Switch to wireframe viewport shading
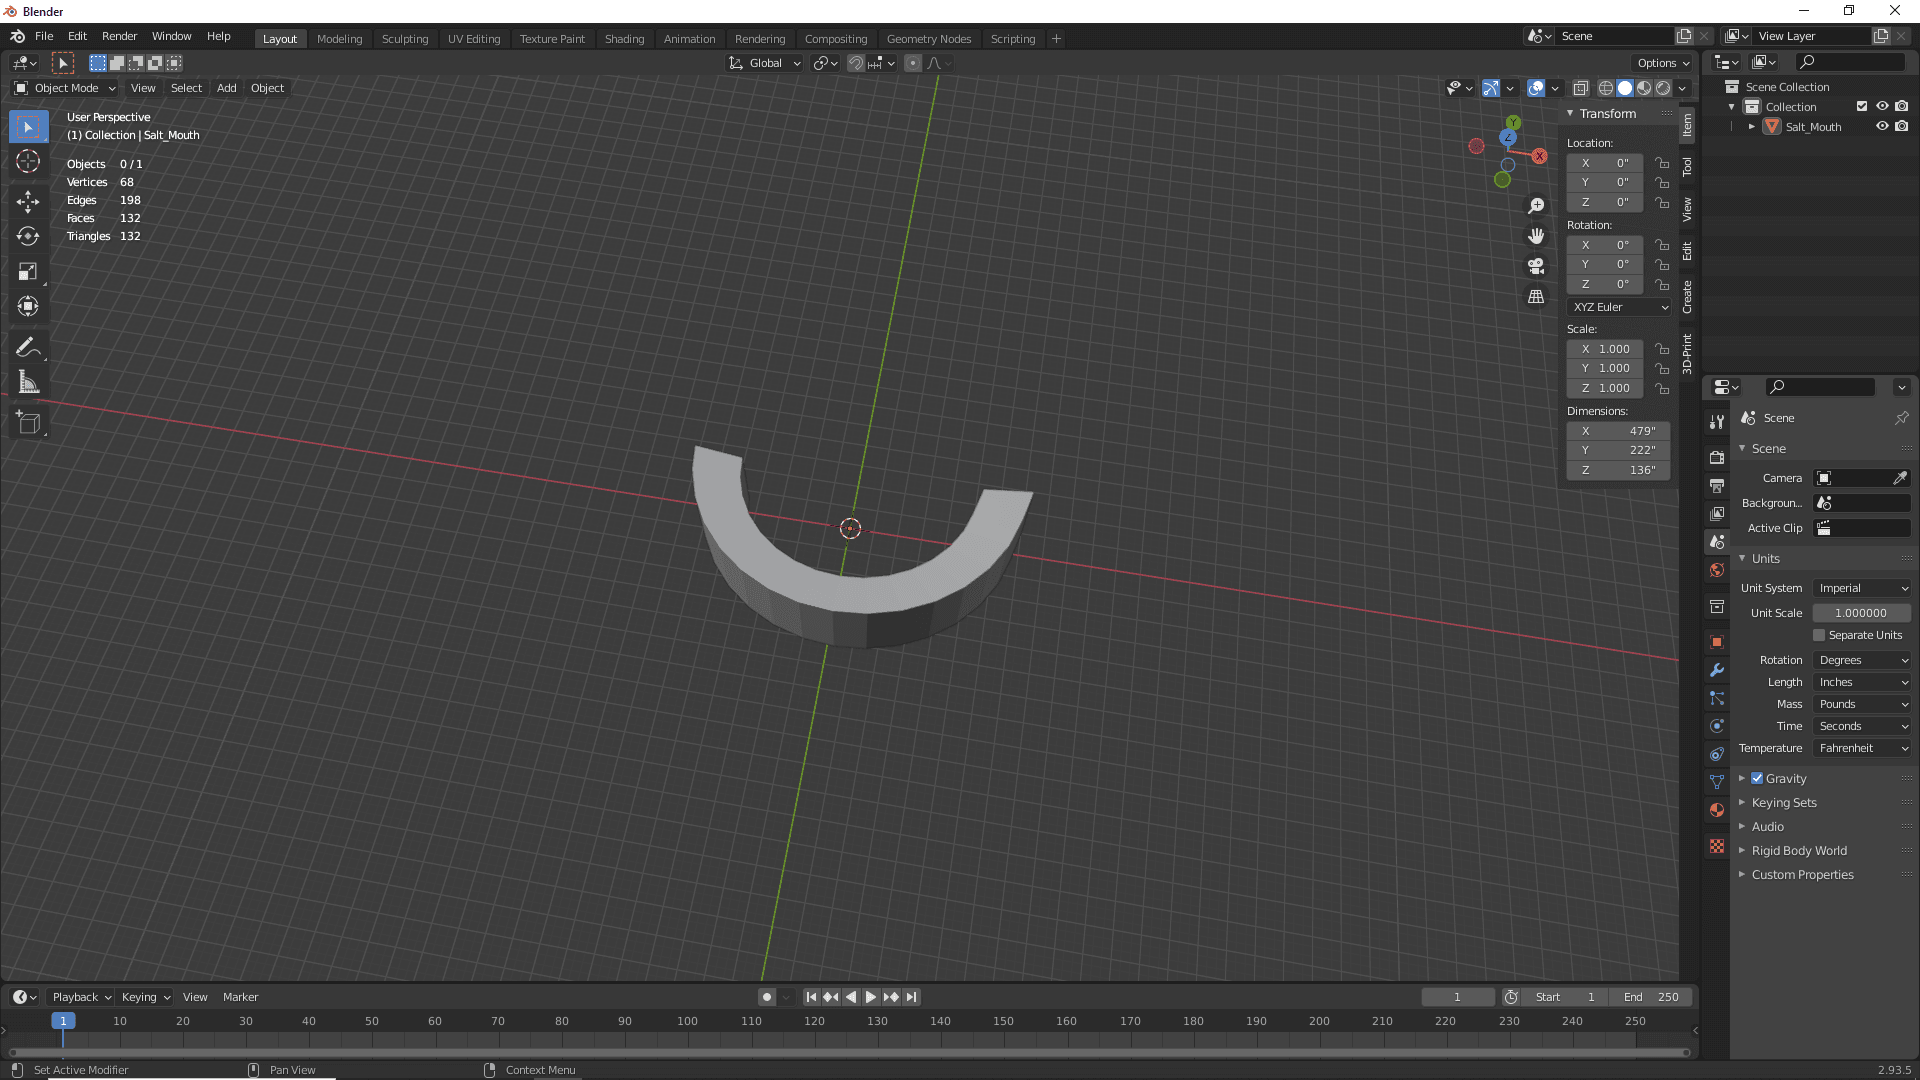Image resolution: width=1920 pixels, height=1080 pixels. pos(1606,88)
